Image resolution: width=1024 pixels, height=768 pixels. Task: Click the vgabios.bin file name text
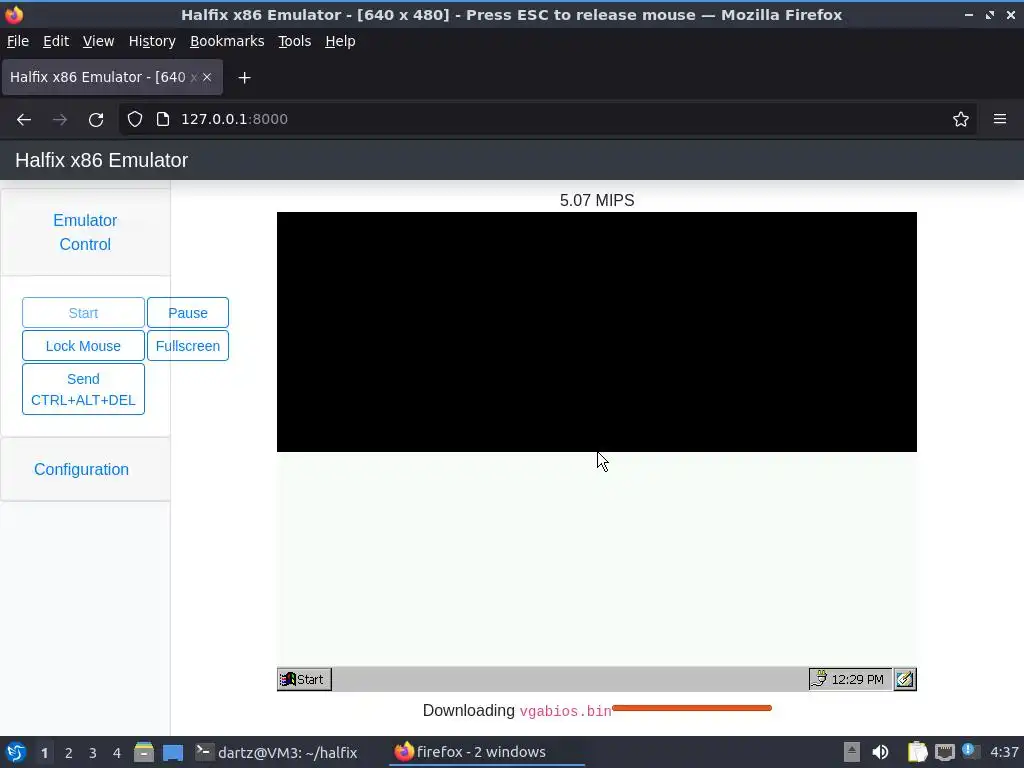tap(566, 711)
